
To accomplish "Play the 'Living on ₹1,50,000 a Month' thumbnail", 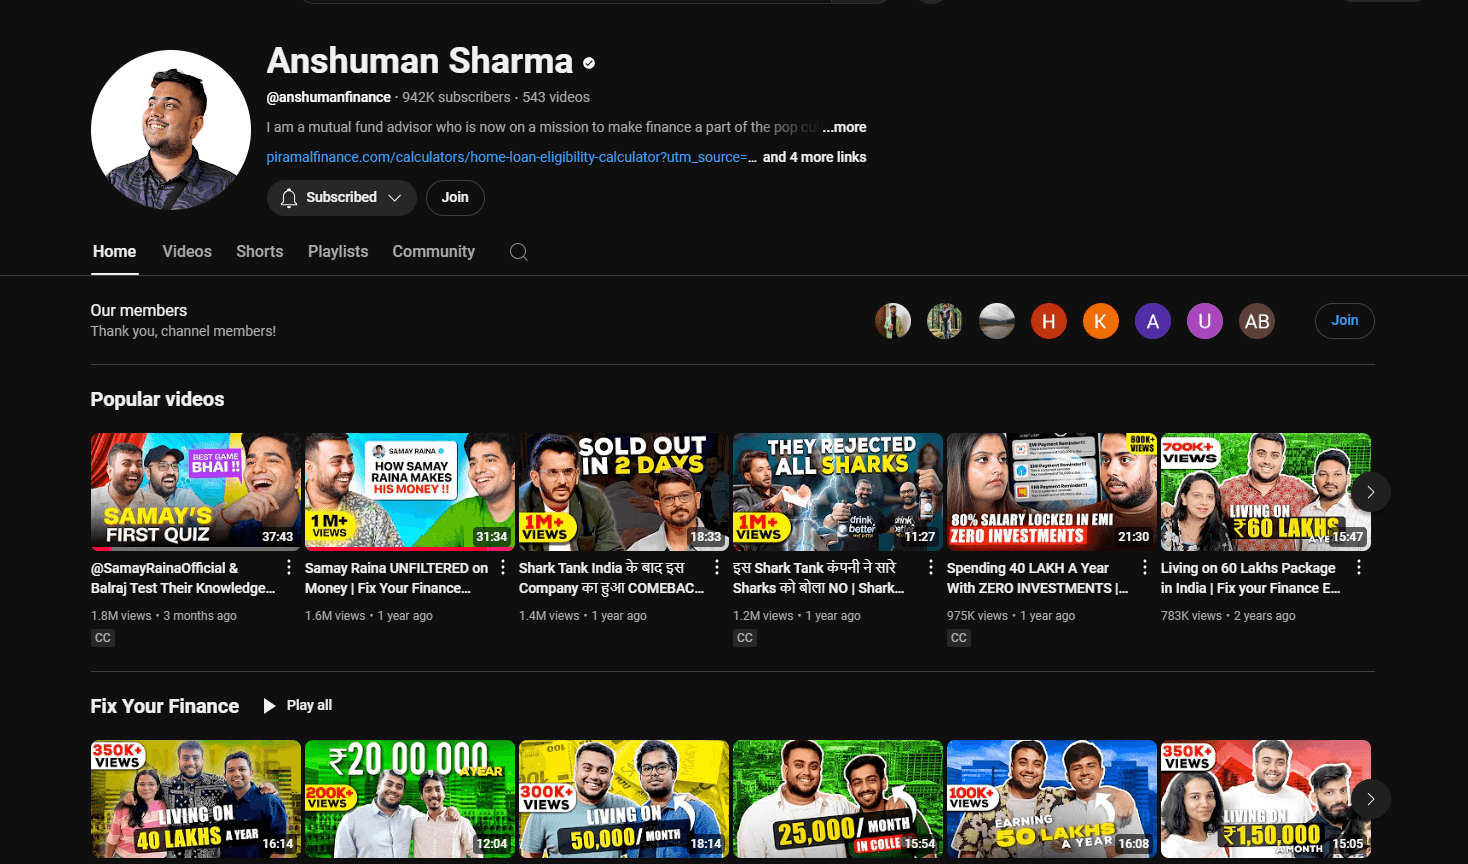I will pyautogui.click(x=1266, y=799).
